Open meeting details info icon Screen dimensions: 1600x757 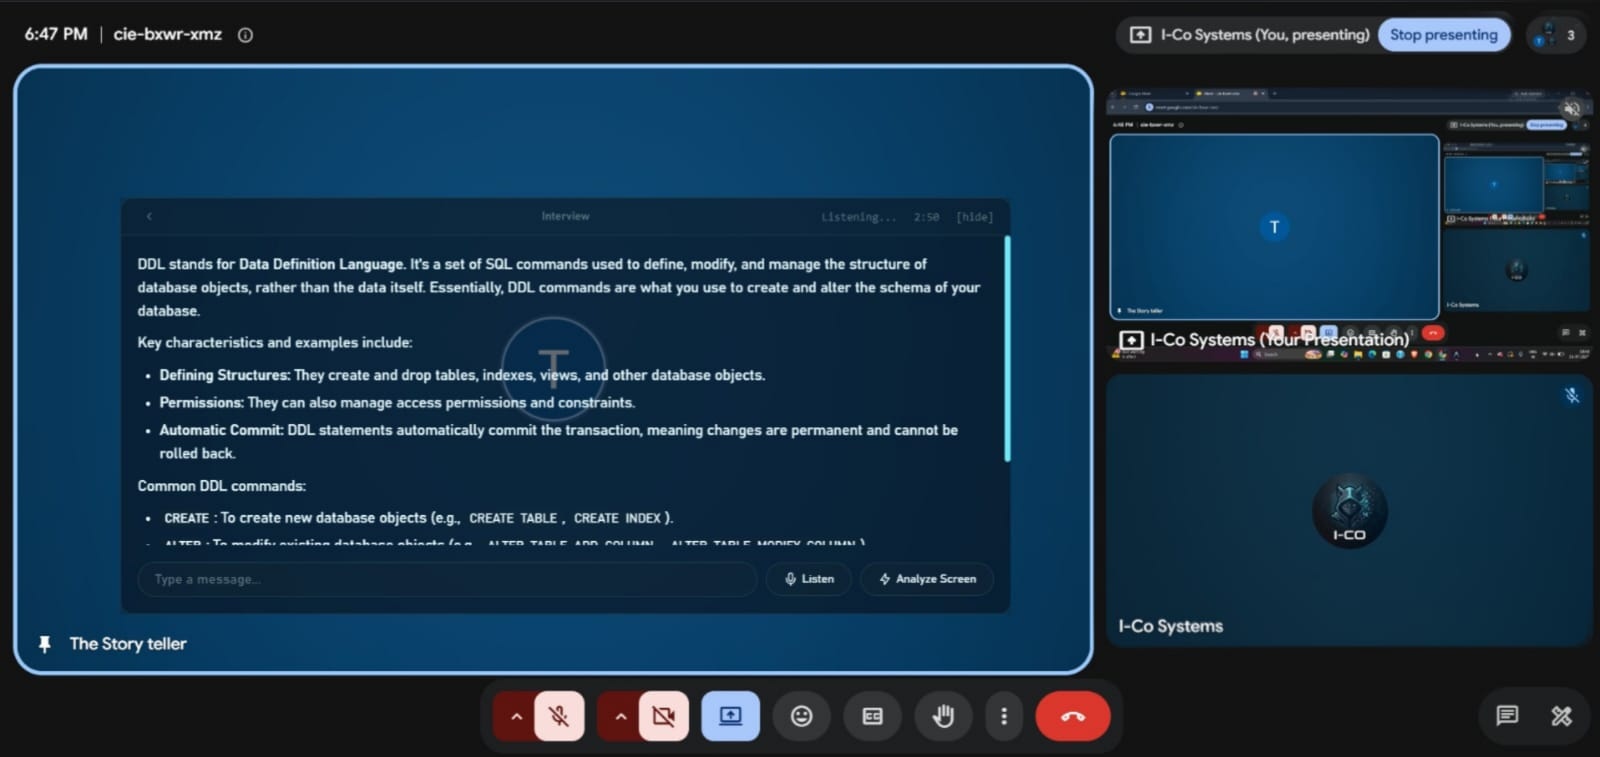pos(245,35)
